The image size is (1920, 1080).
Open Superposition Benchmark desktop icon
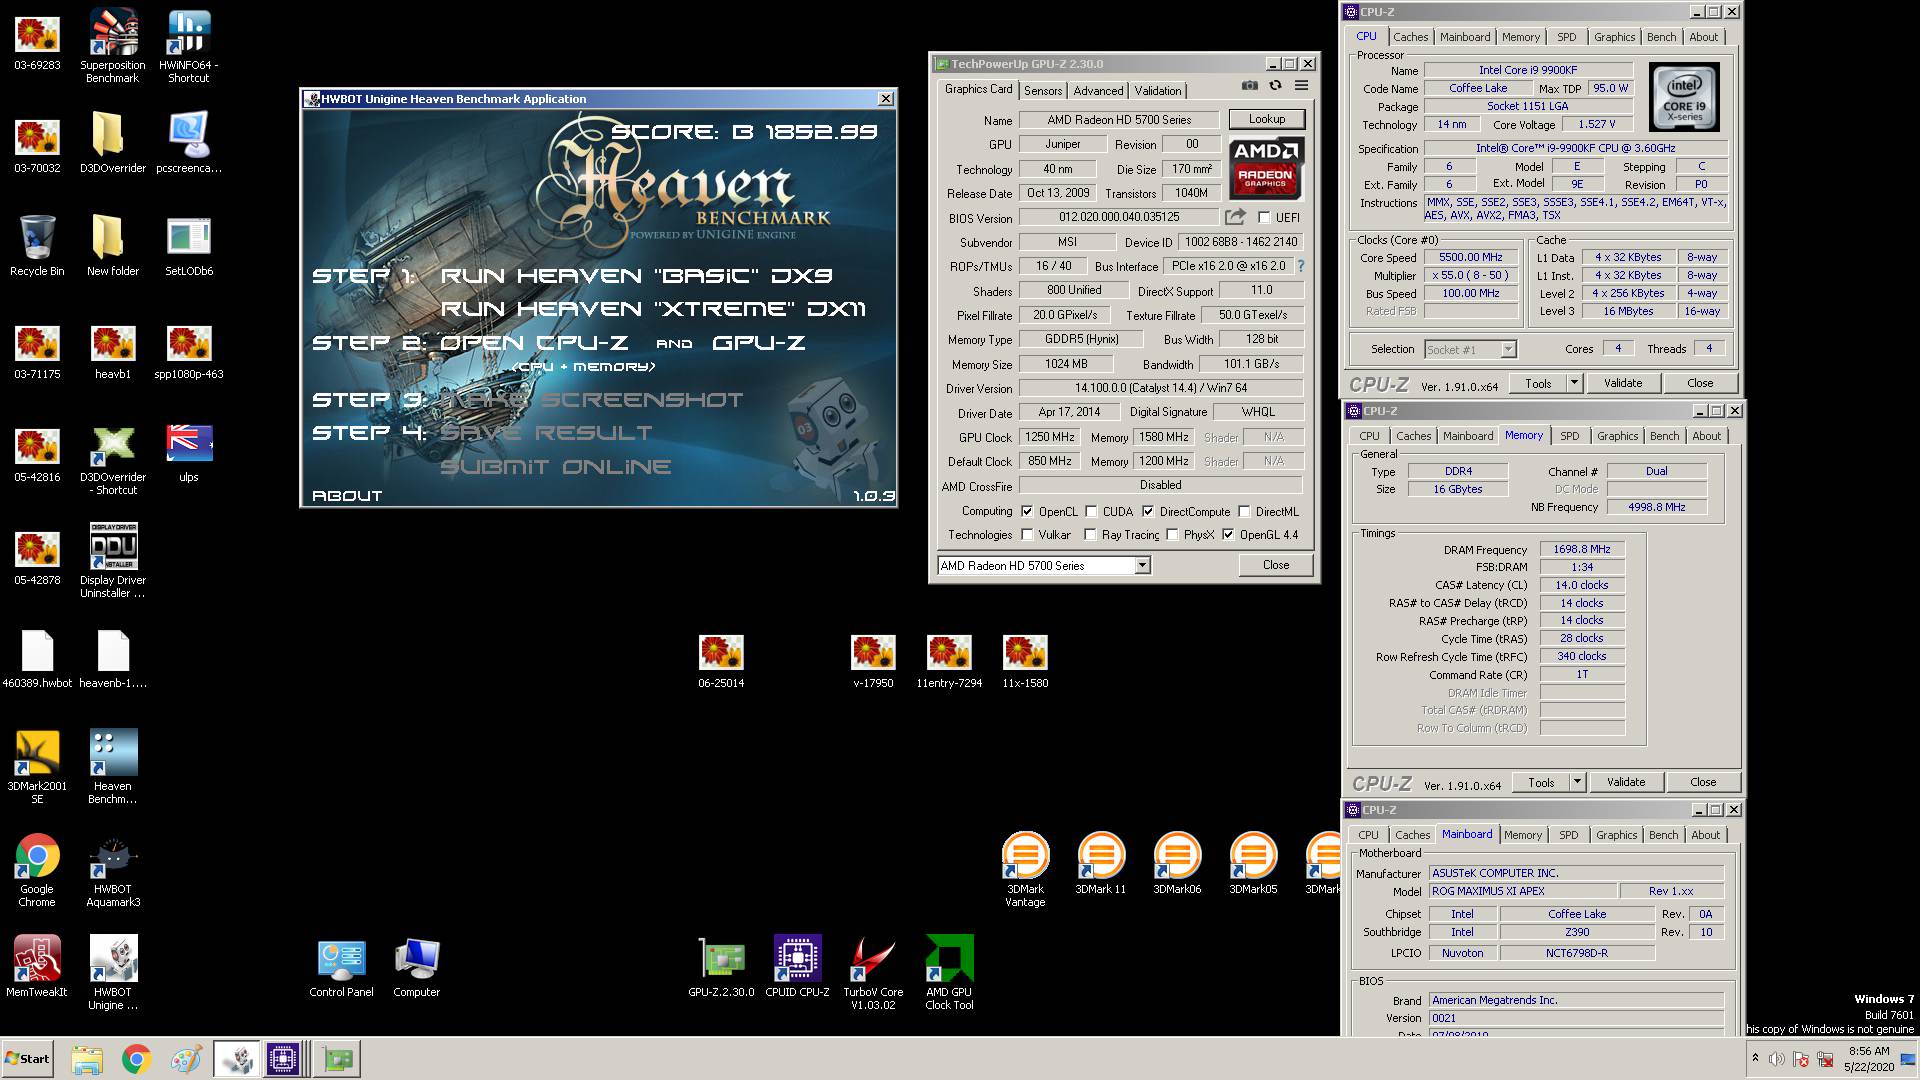pyautogui.click(x=112, y=46)
